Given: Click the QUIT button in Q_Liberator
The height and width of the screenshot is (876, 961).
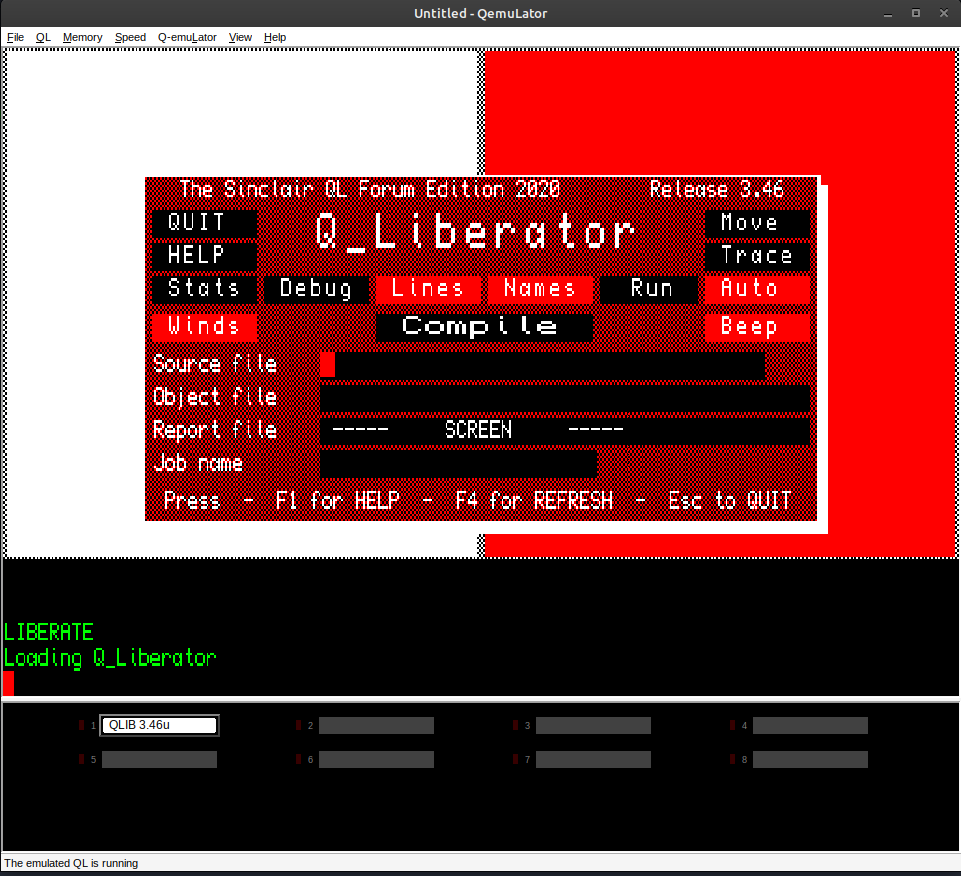Looking at the screenshot, I should (x=204, y=223).
